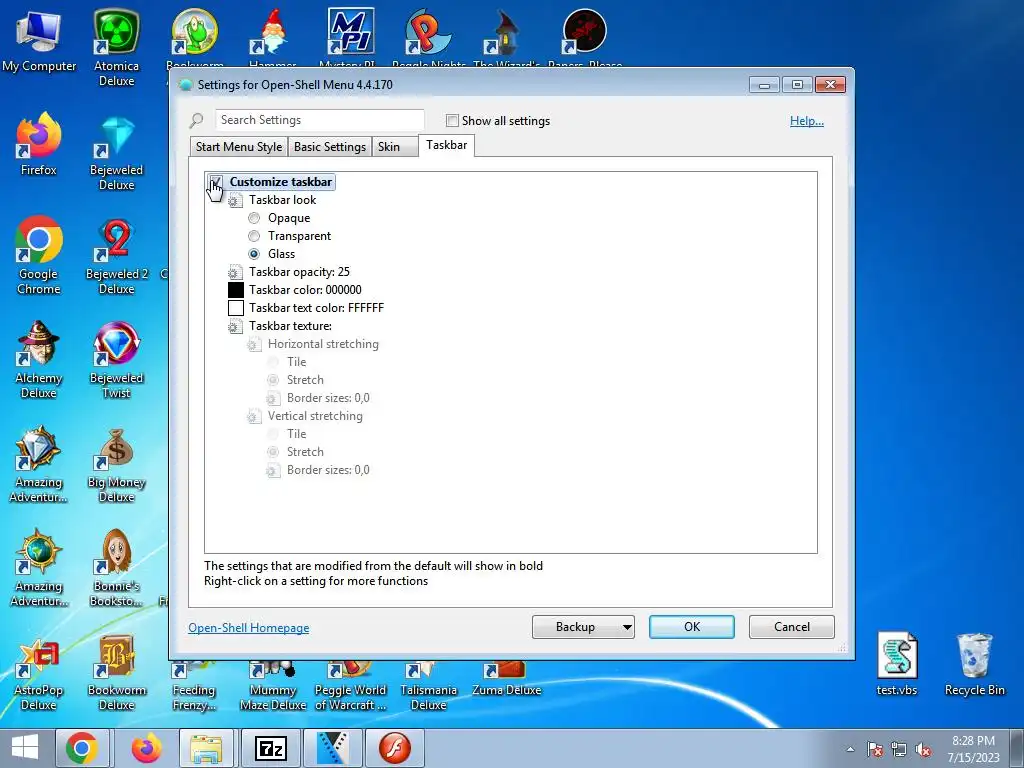This screenshot has height=768, width=1024.
Task: Click the Windows Start button
Action: [25, 747]
